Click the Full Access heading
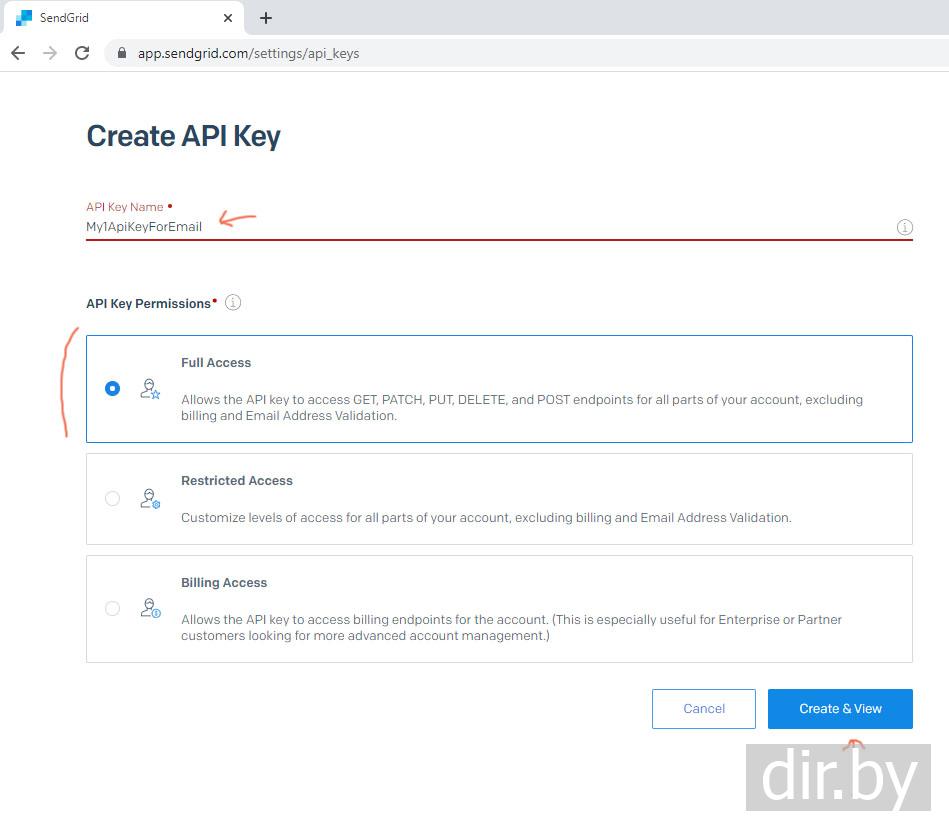Screen dimensions: 949x827 [216, 363]
